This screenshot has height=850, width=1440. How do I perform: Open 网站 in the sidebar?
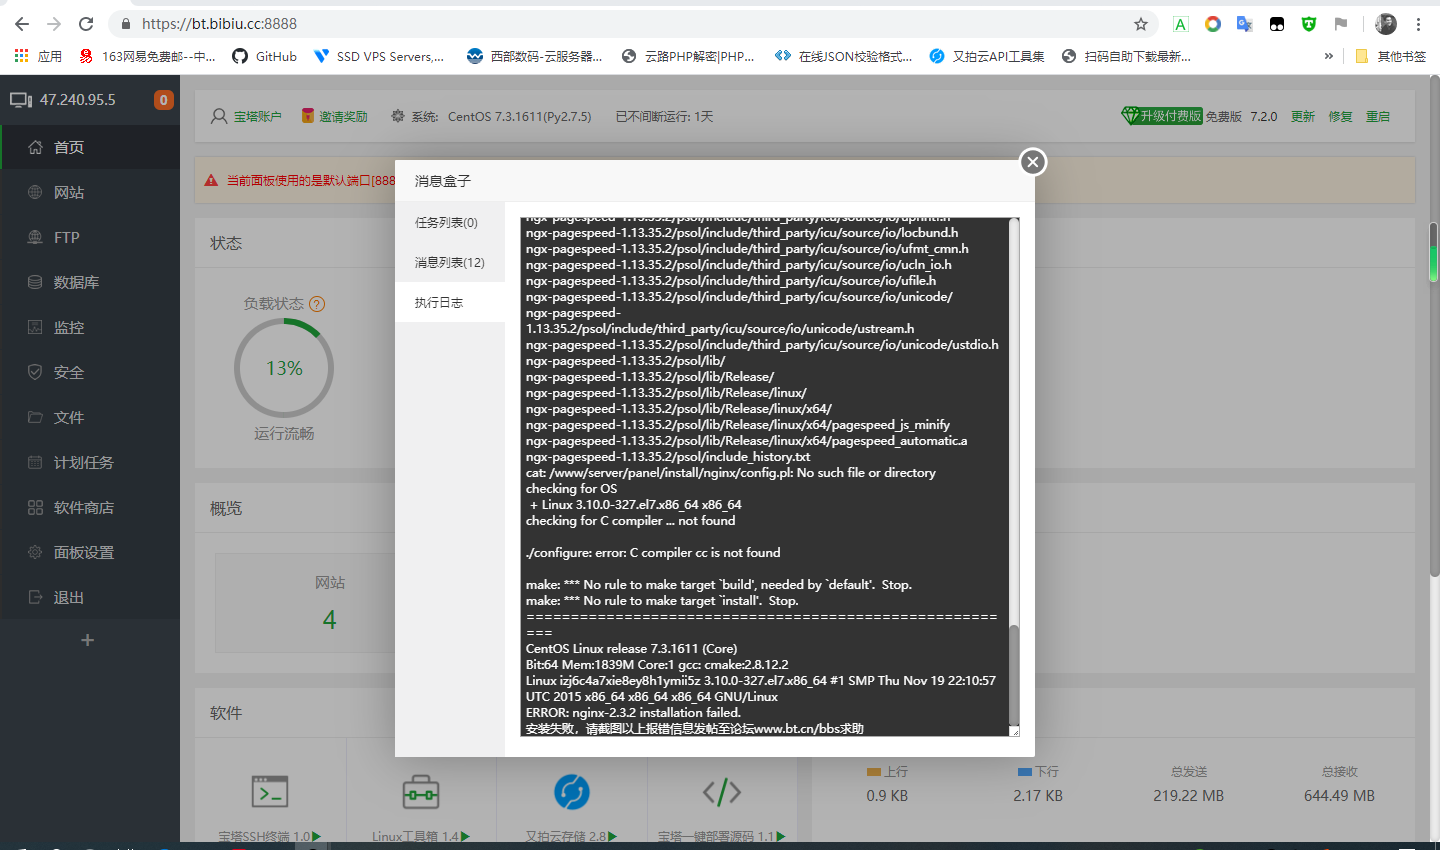[x=90, y=193]
